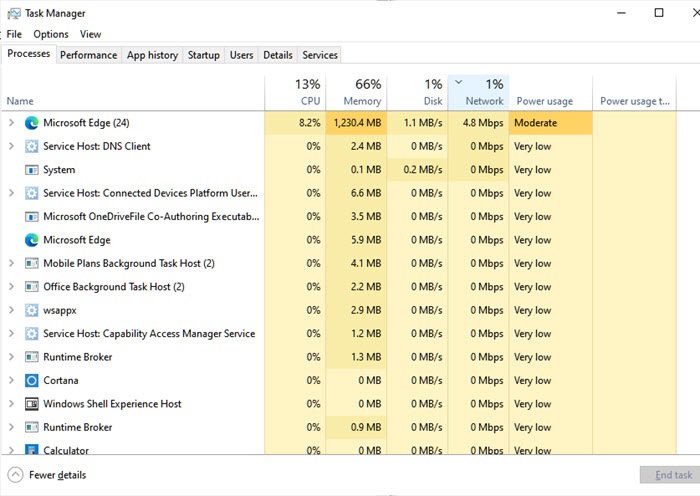700x496 pixels.
Task: Sort by the CPU column header
Action: click(295, 93)
